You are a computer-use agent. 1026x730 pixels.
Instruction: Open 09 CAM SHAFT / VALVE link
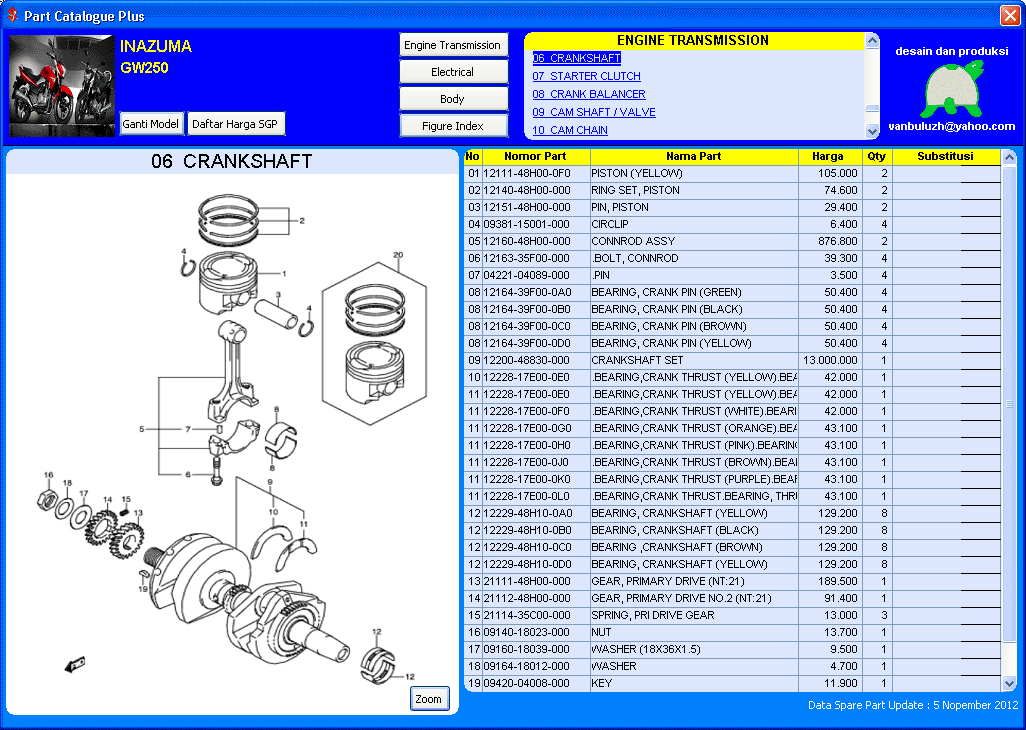[x=593, y=112]
